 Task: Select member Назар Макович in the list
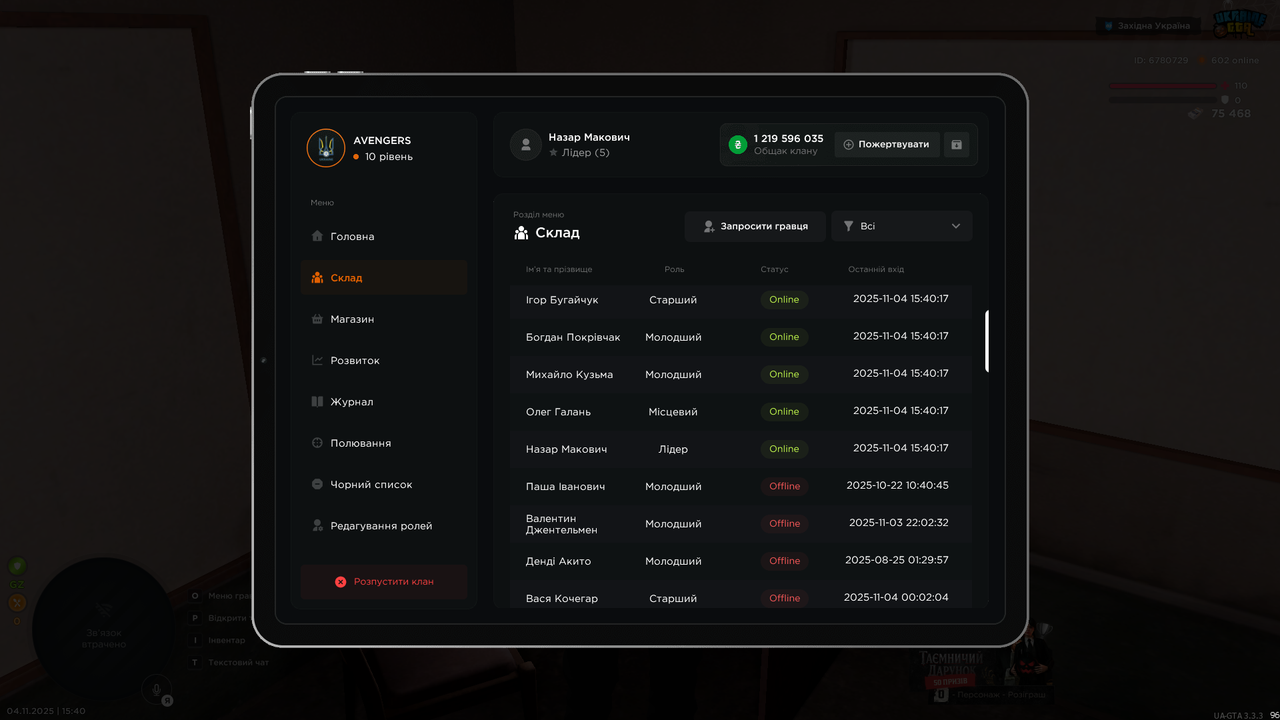(x=740, y=449)
